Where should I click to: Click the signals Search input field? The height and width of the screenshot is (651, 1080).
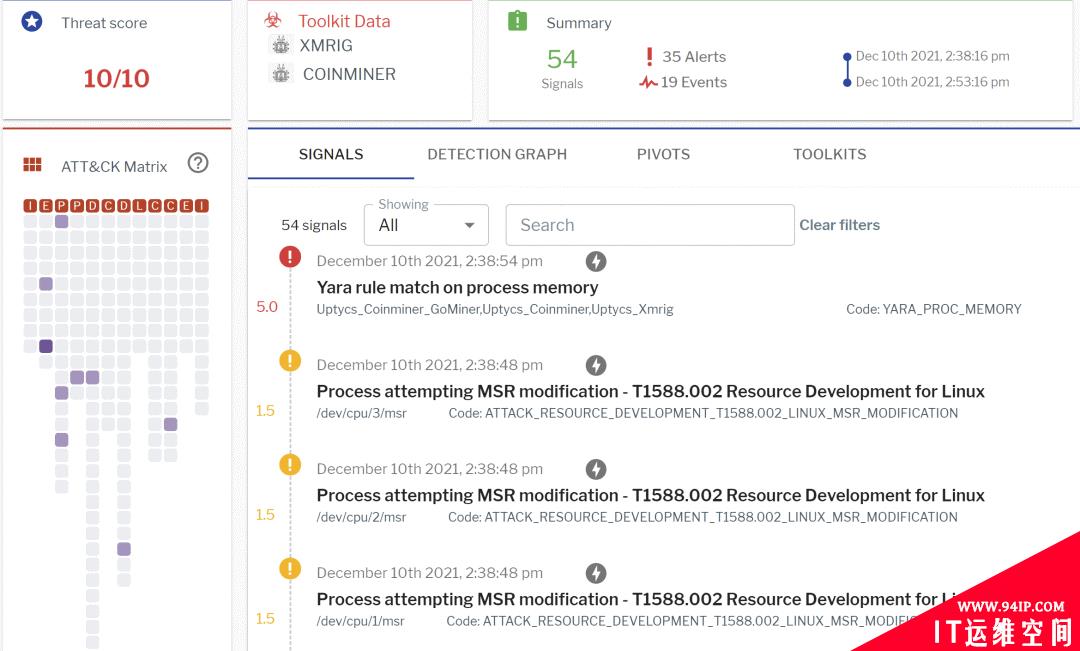click(650, 225)
